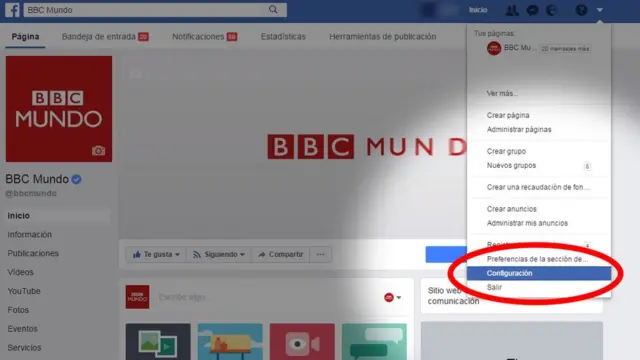This screenshot has width=640, height=360.
Task: Click the camera icon on profile picture
Action: [x=98, y=151]
